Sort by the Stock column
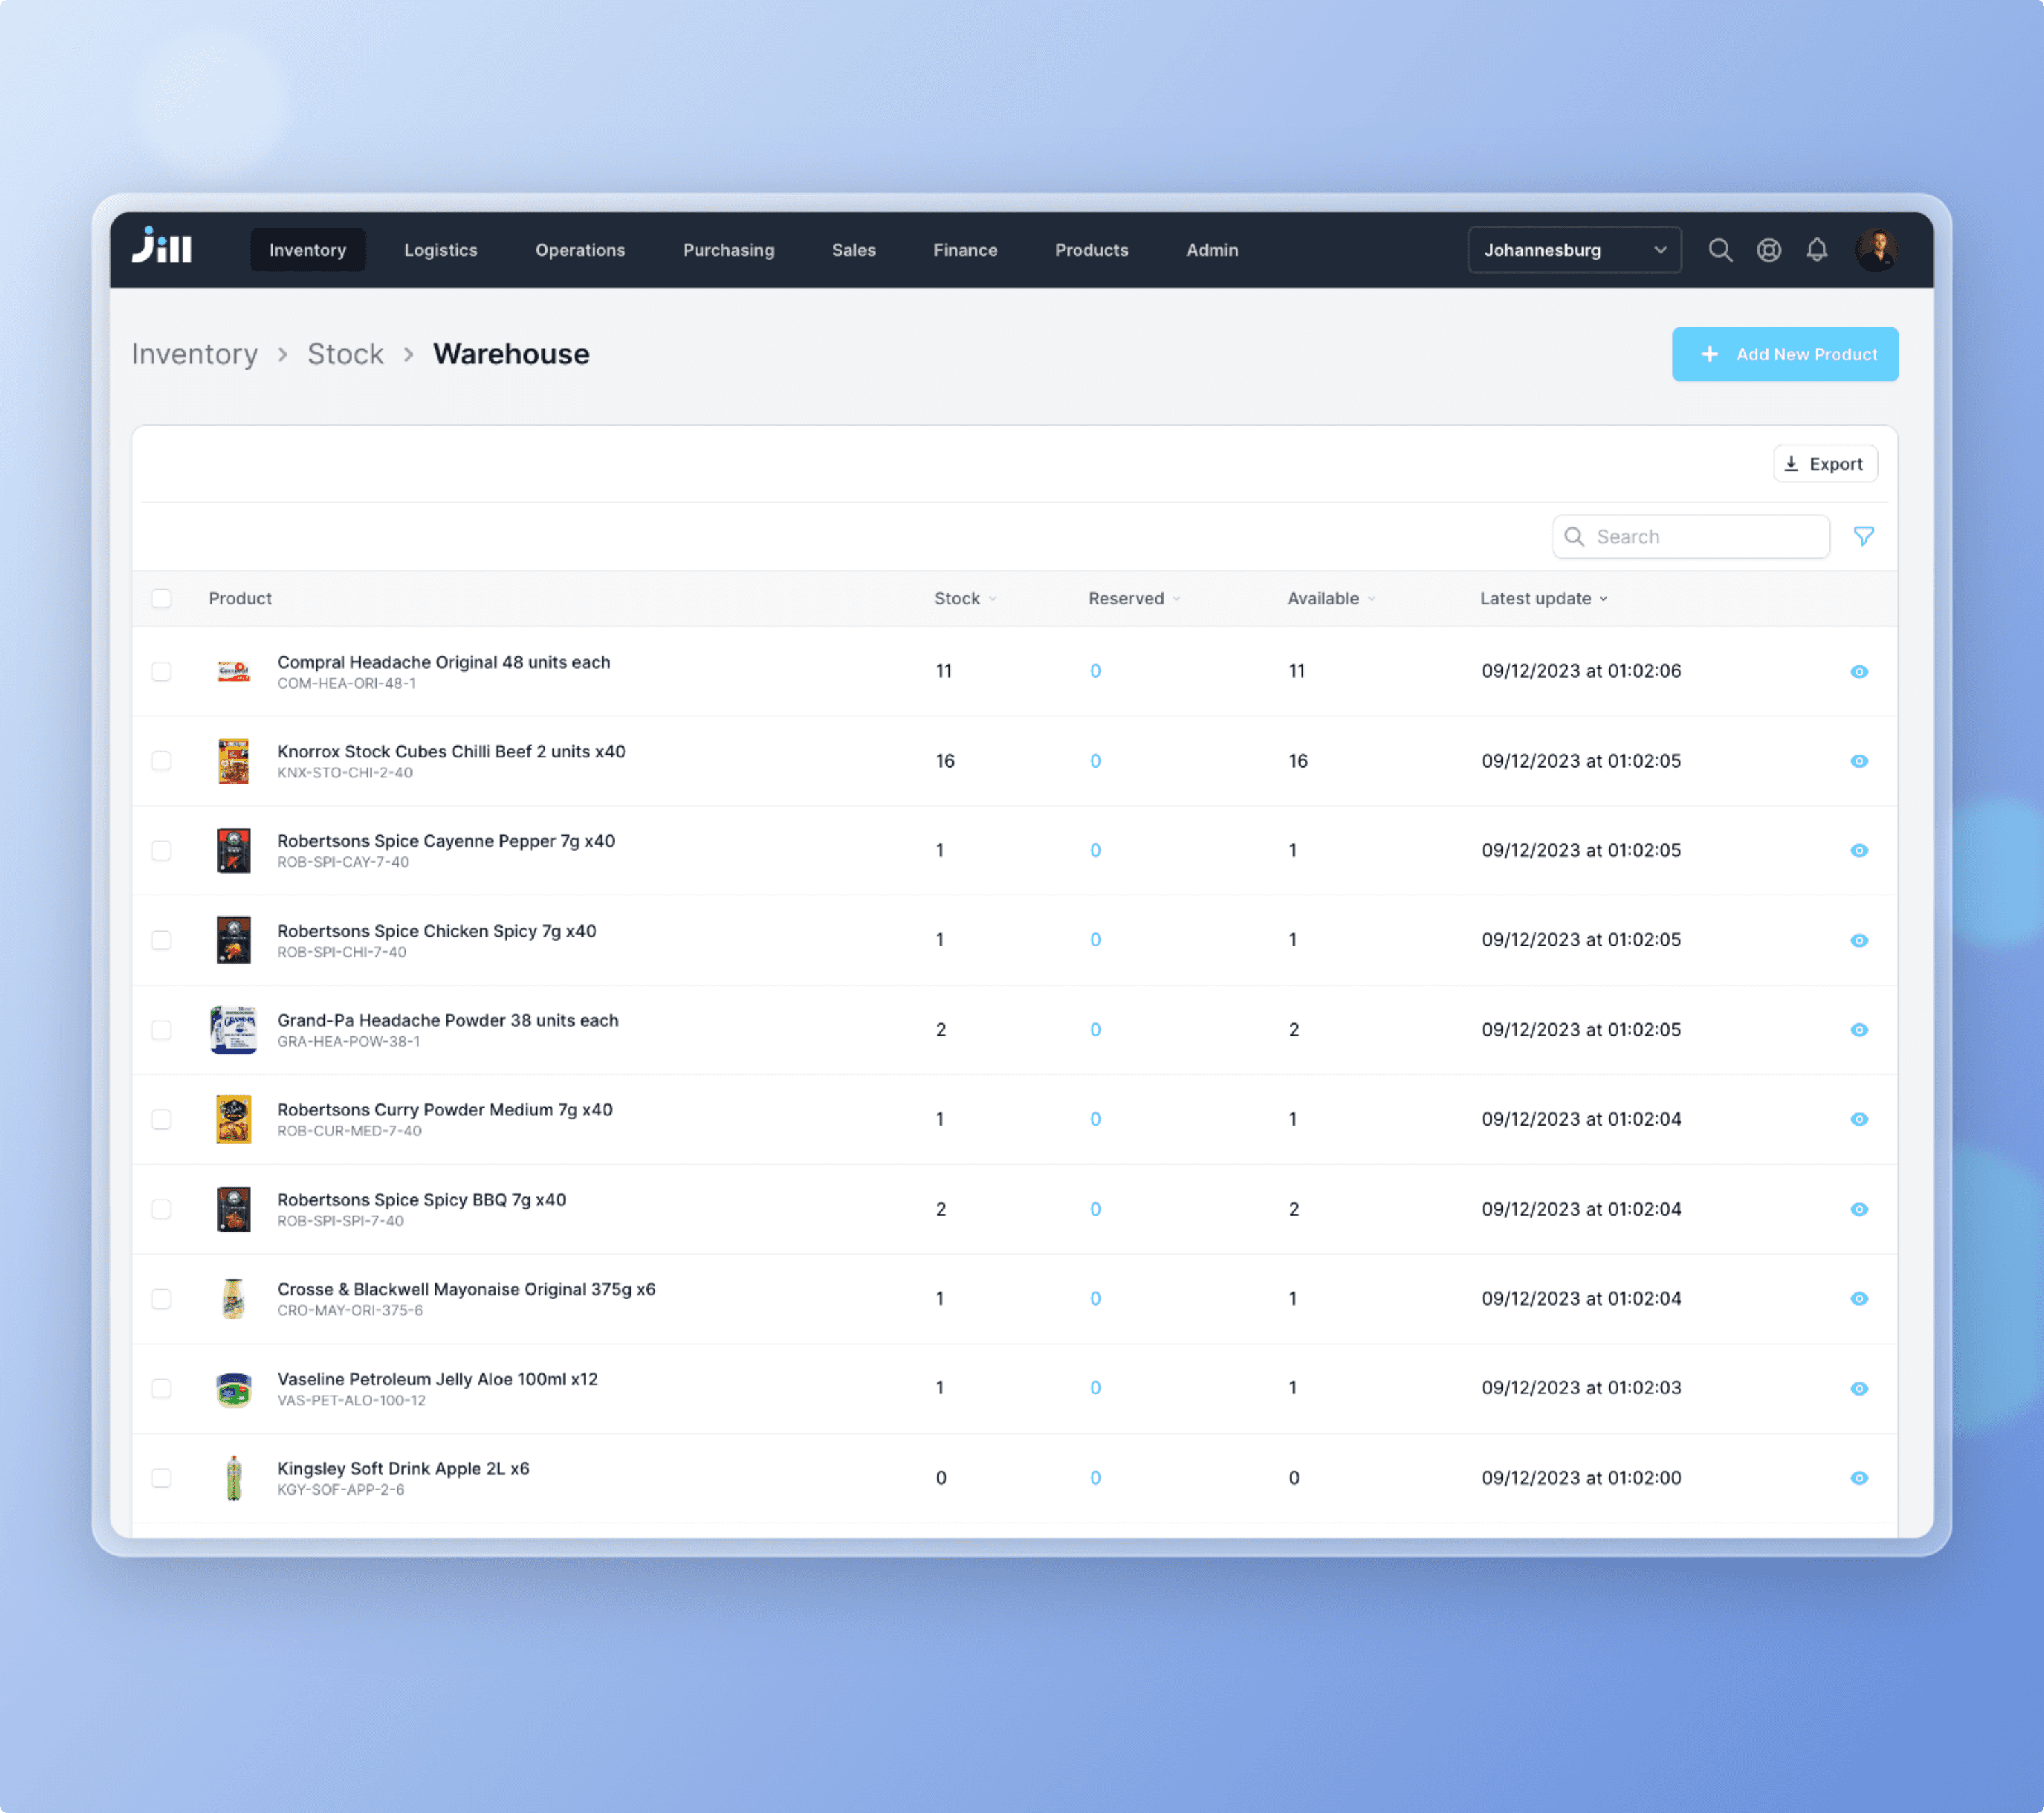 click(x=964, y=598)
